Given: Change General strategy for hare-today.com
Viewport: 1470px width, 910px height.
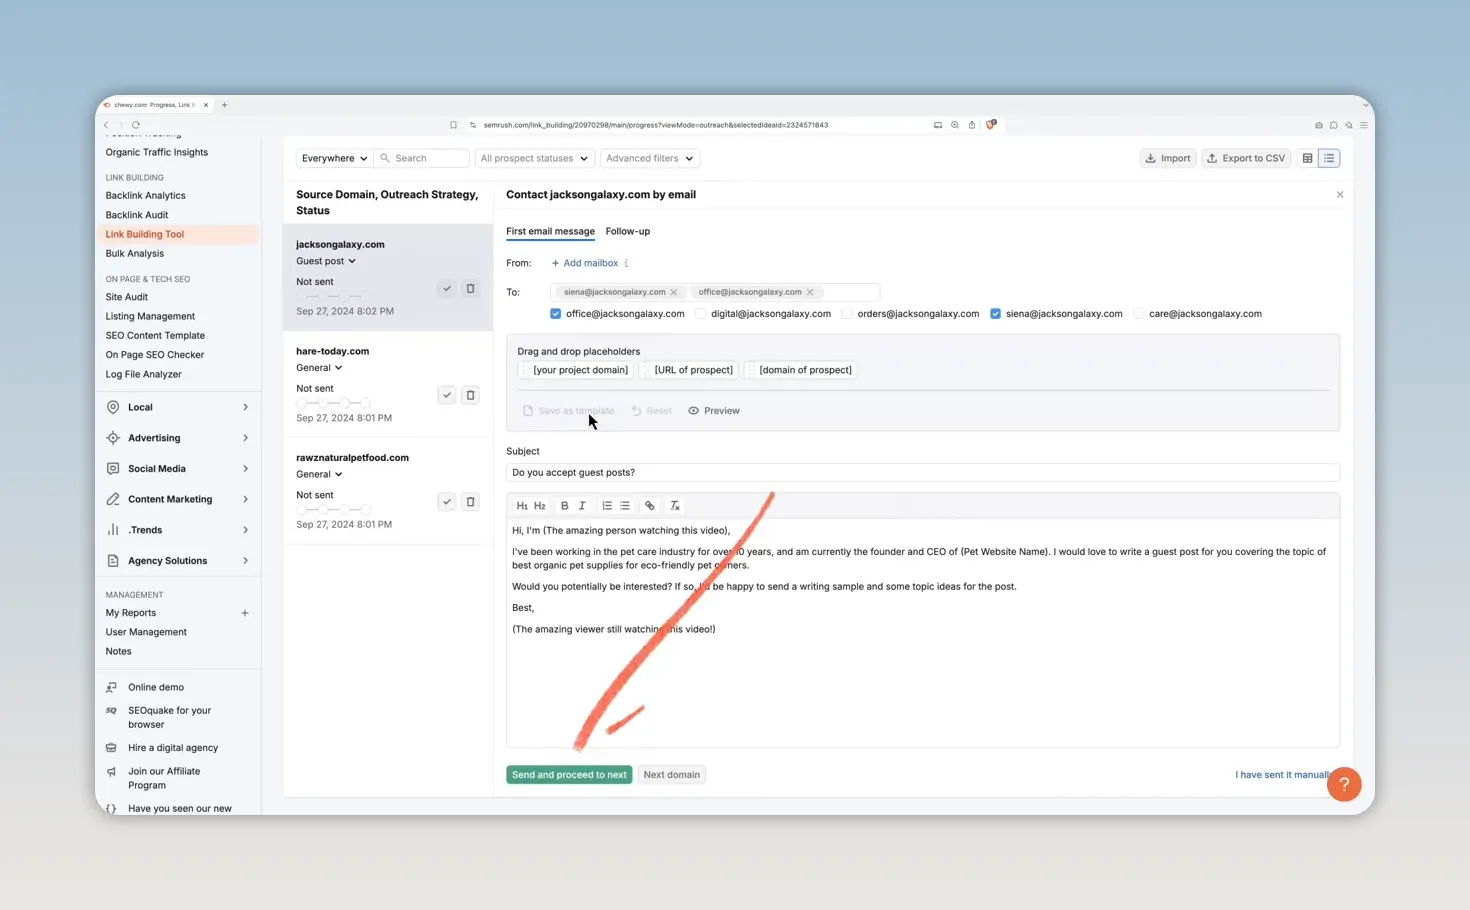Looking at the screenshot, I should pos(319,368).
